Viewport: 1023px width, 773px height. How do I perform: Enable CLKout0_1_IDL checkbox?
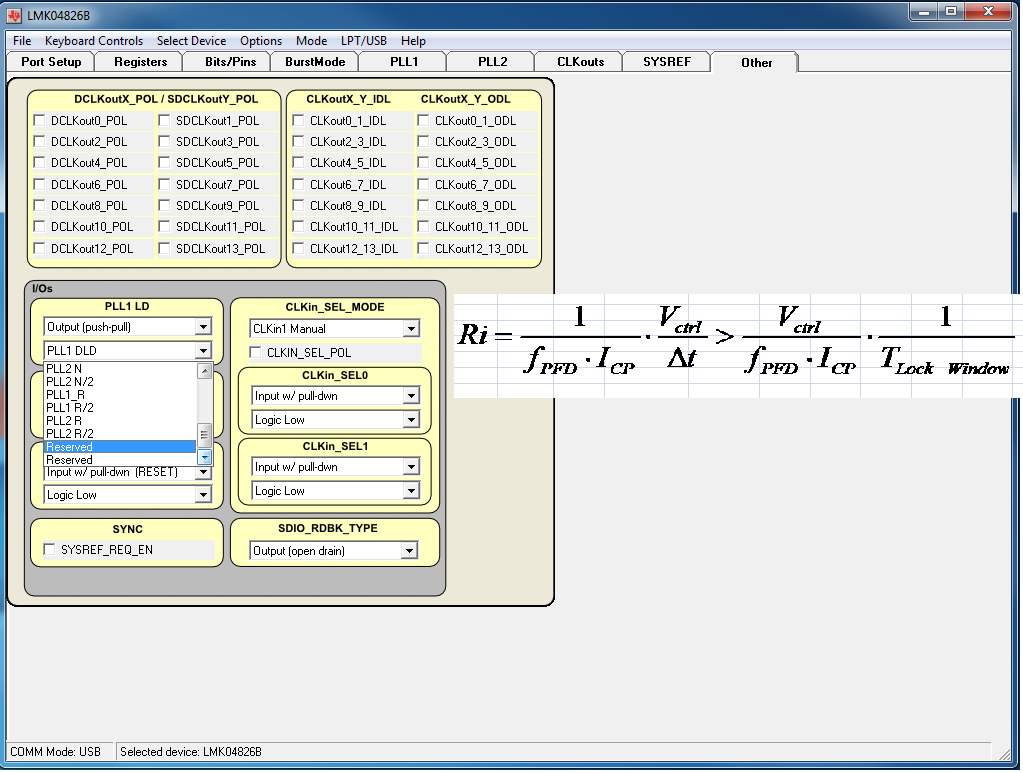pos(298,121)
